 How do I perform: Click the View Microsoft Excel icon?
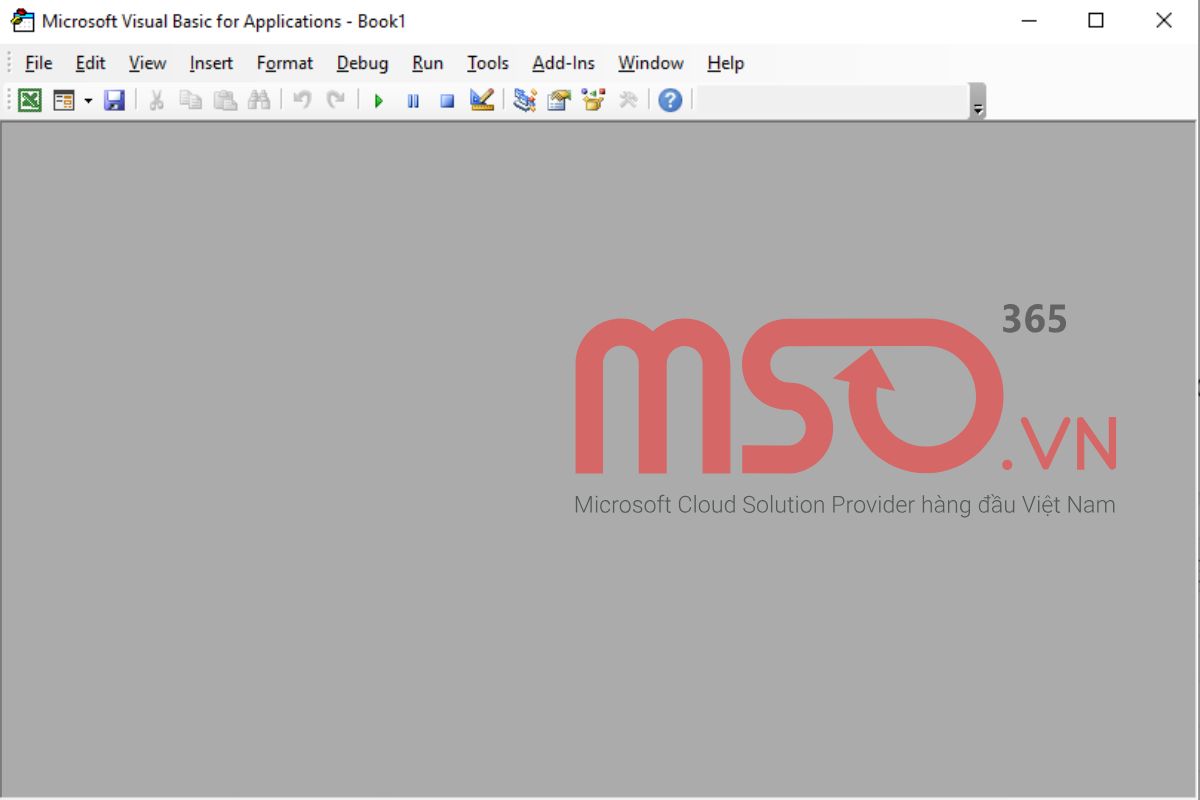coord(30,100)
